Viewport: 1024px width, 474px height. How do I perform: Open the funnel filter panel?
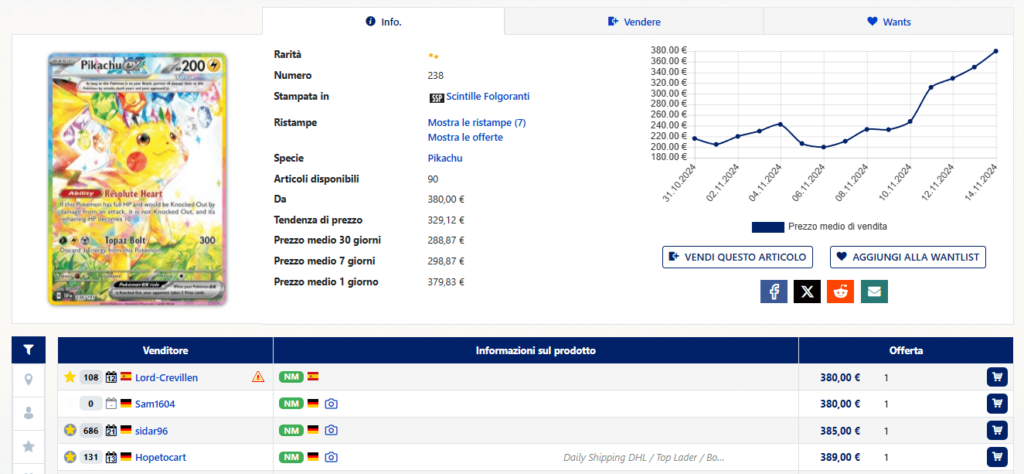[x=29, y=350]
